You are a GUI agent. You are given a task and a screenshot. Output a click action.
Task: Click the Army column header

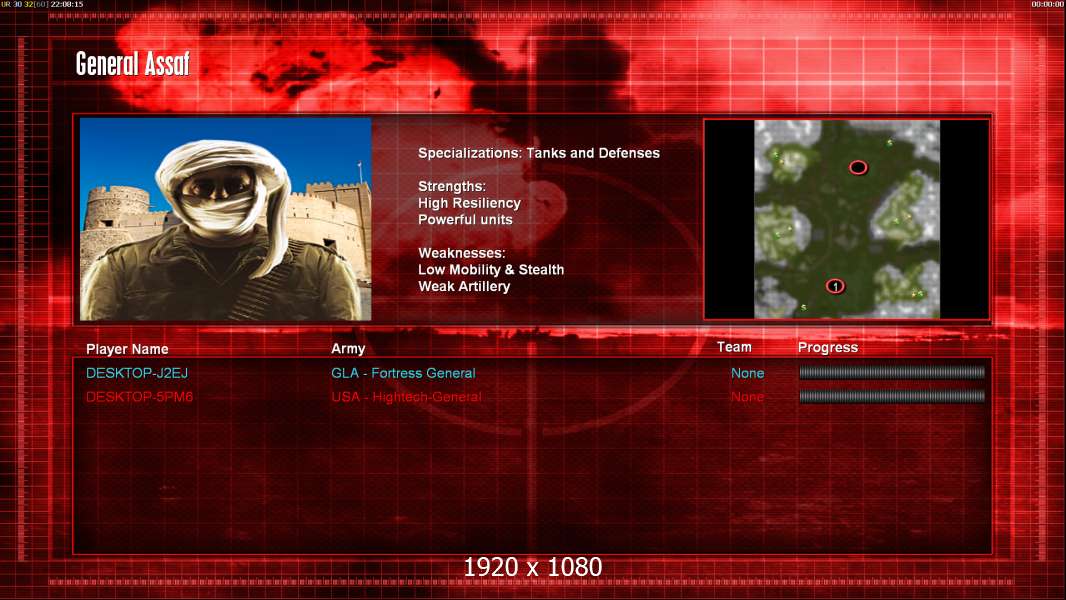[x=348, y=349]
